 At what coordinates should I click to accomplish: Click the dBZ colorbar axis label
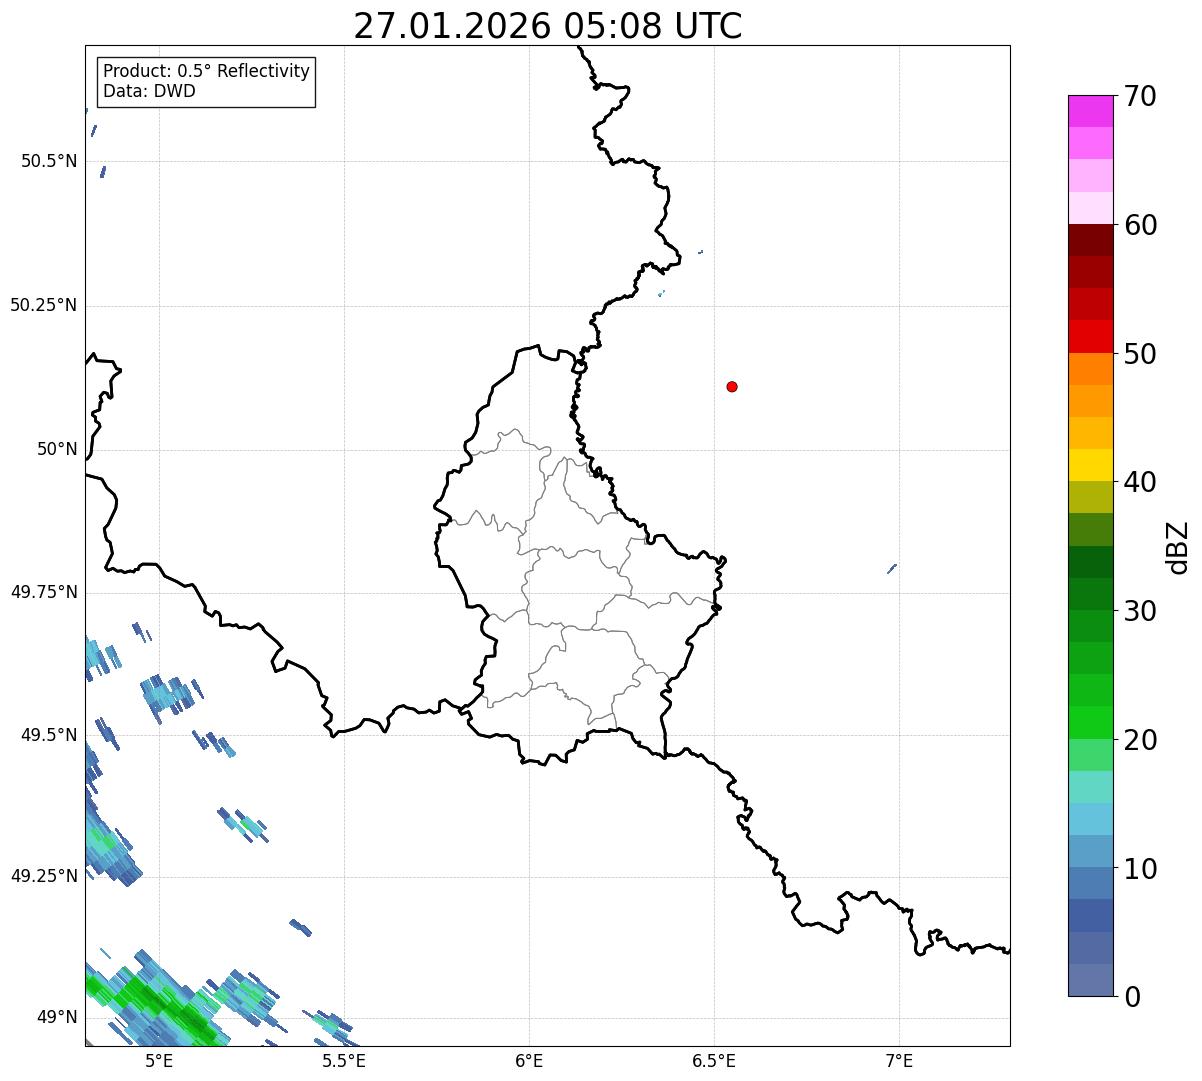[1178, 547]
